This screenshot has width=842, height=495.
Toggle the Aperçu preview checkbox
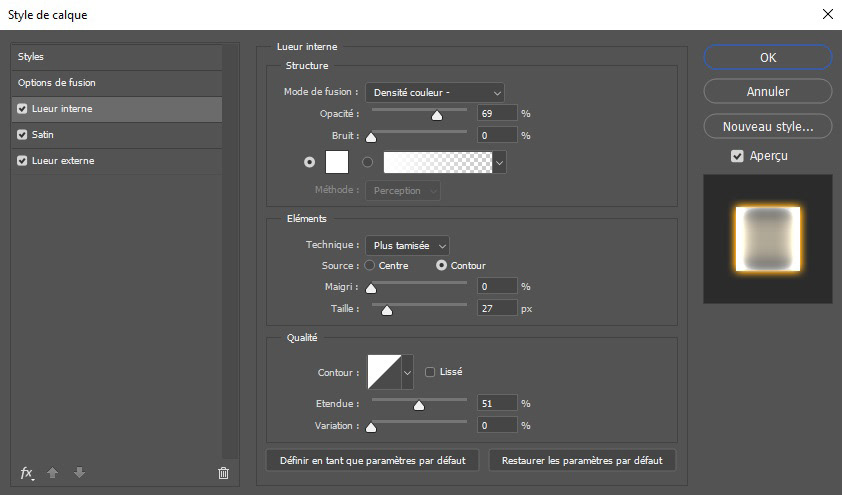737,156
